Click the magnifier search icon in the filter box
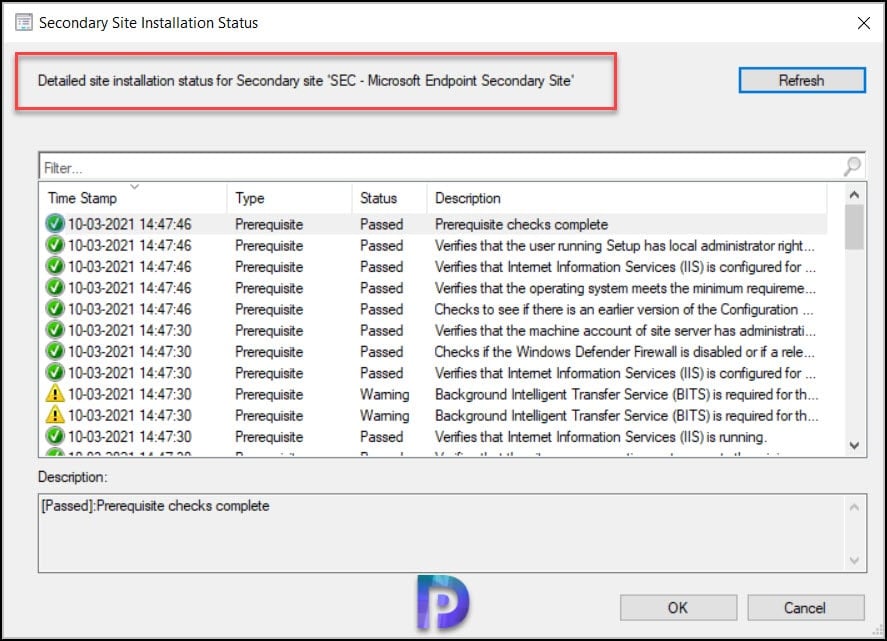This screenshot has height=641, width=887. coord(852,166)
